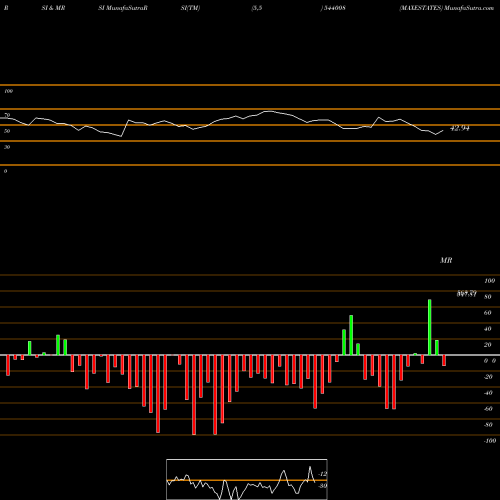The height and width of the screenshot is (500, 500).
Task: Click the -12 value in the mini chart
Action: 322,474
